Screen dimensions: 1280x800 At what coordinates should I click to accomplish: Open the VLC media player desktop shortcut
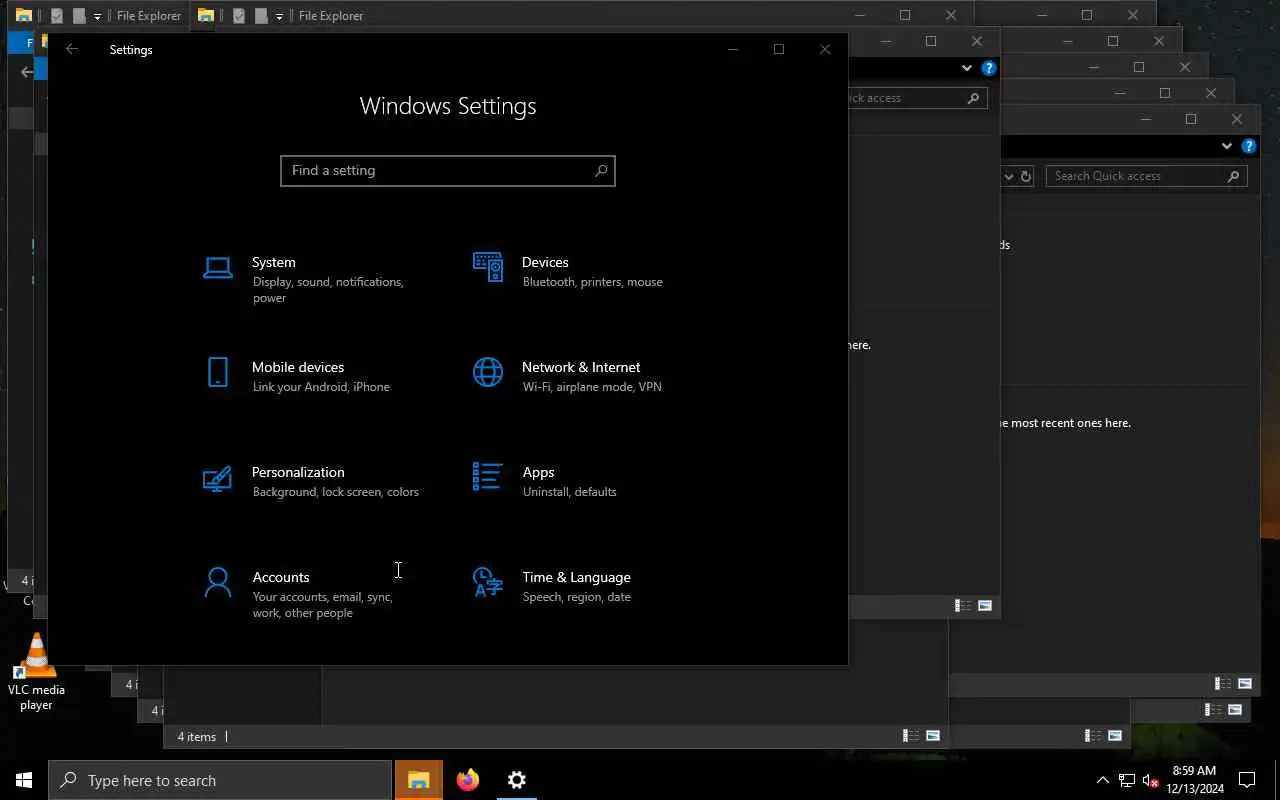36,672
